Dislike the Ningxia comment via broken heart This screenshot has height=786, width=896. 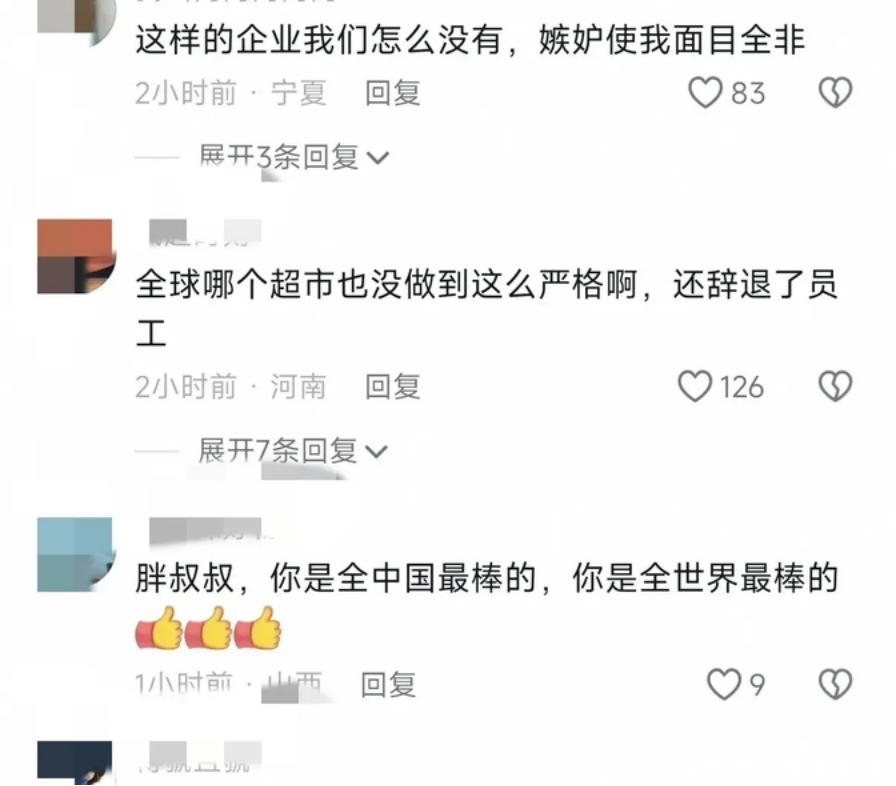(835, 93)
